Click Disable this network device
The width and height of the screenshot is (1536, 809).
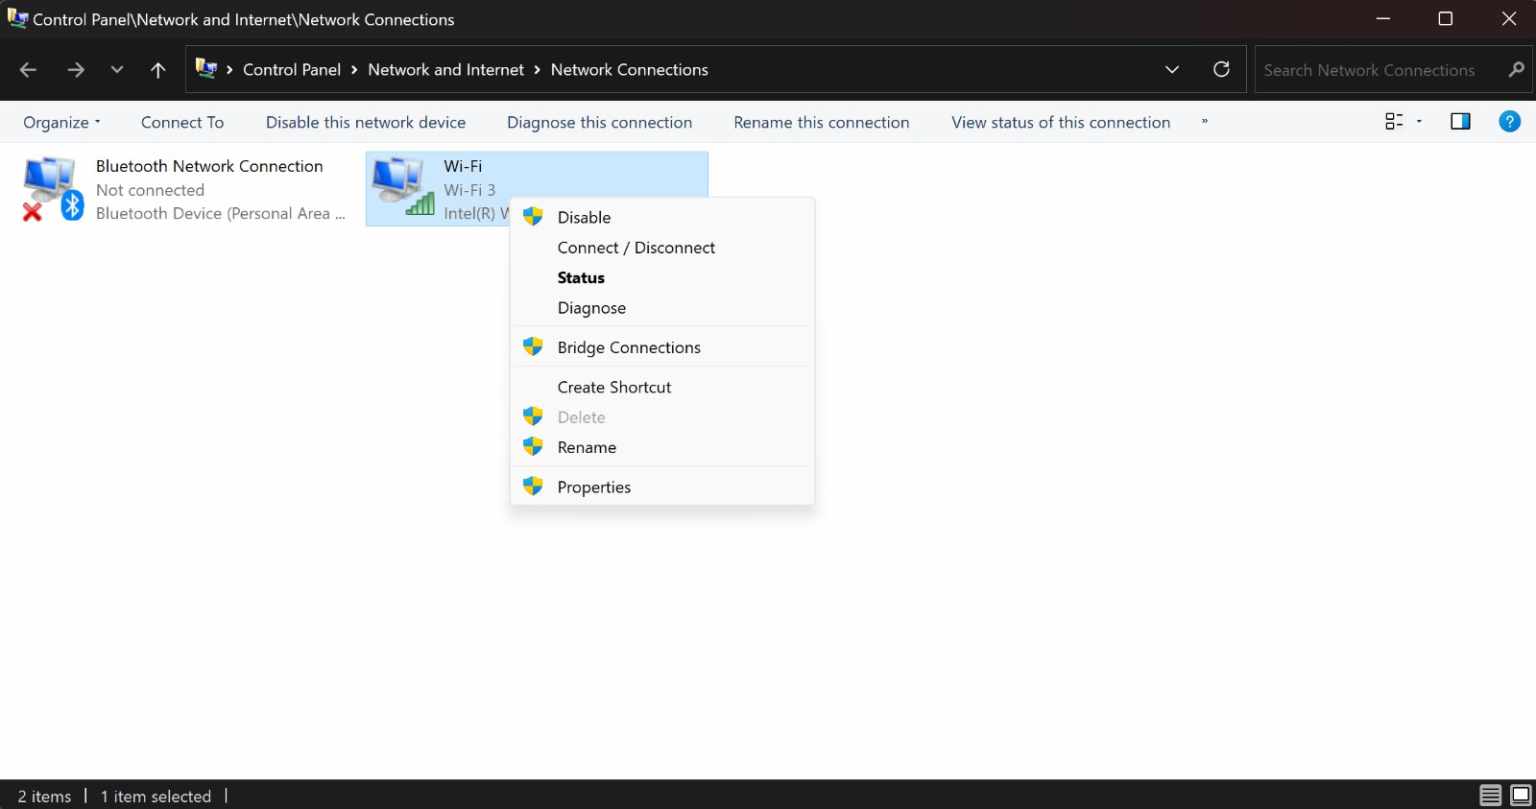(366, 122)
